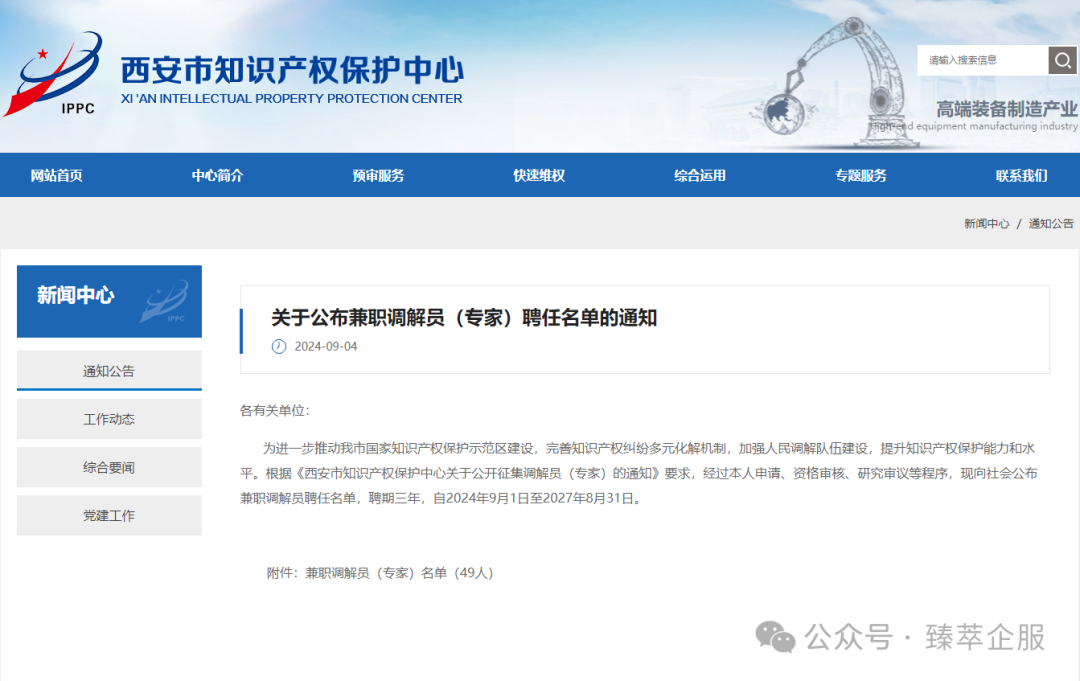The width and height of the screenshot is (1080, 681).
Task: Open the 专题服务 navigation entry
Action: click(858, 175)
